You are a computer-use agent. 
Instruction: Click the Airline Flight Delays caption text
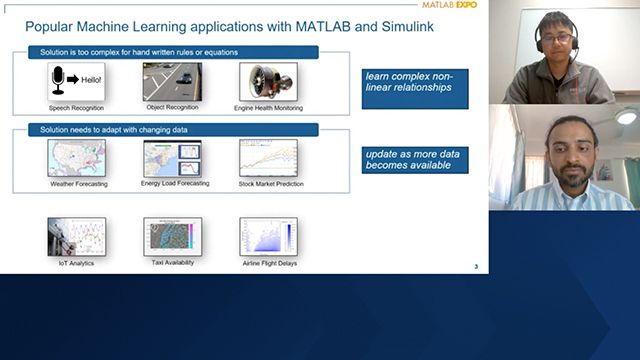[x=270, y=263]
